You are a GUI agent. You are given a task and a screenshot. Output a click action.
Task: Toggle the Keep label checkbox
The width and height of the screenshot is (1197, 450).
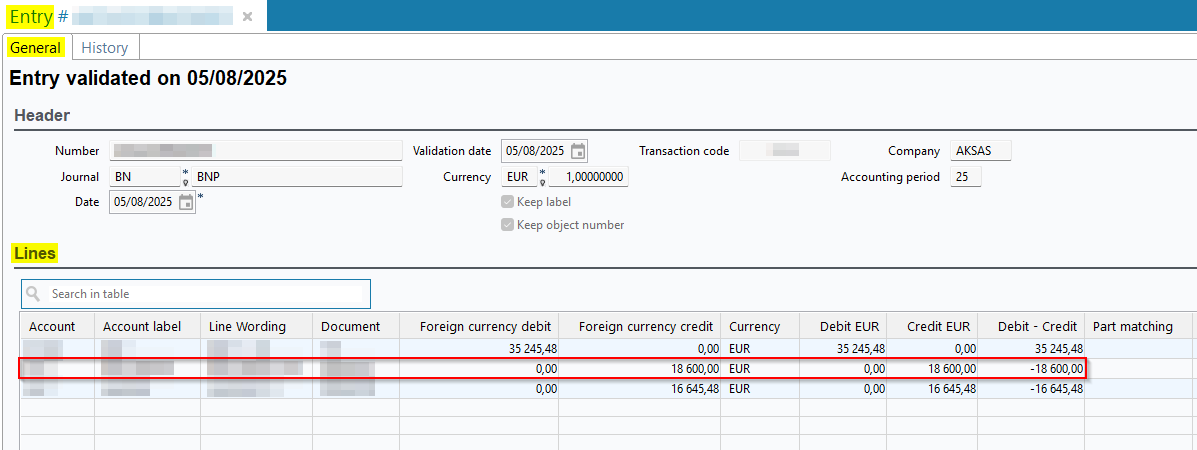click(508, 202)
